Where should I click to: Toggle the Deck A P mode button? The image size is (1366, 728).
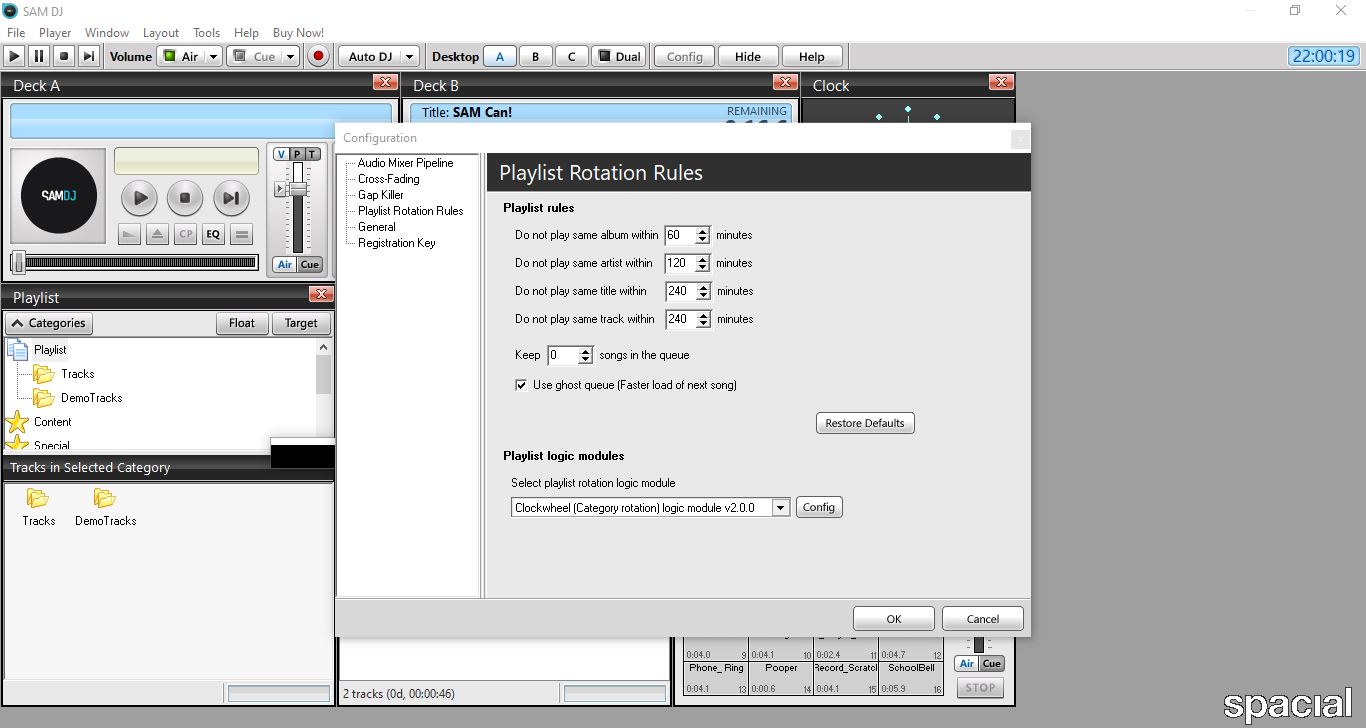pos(297,154)
